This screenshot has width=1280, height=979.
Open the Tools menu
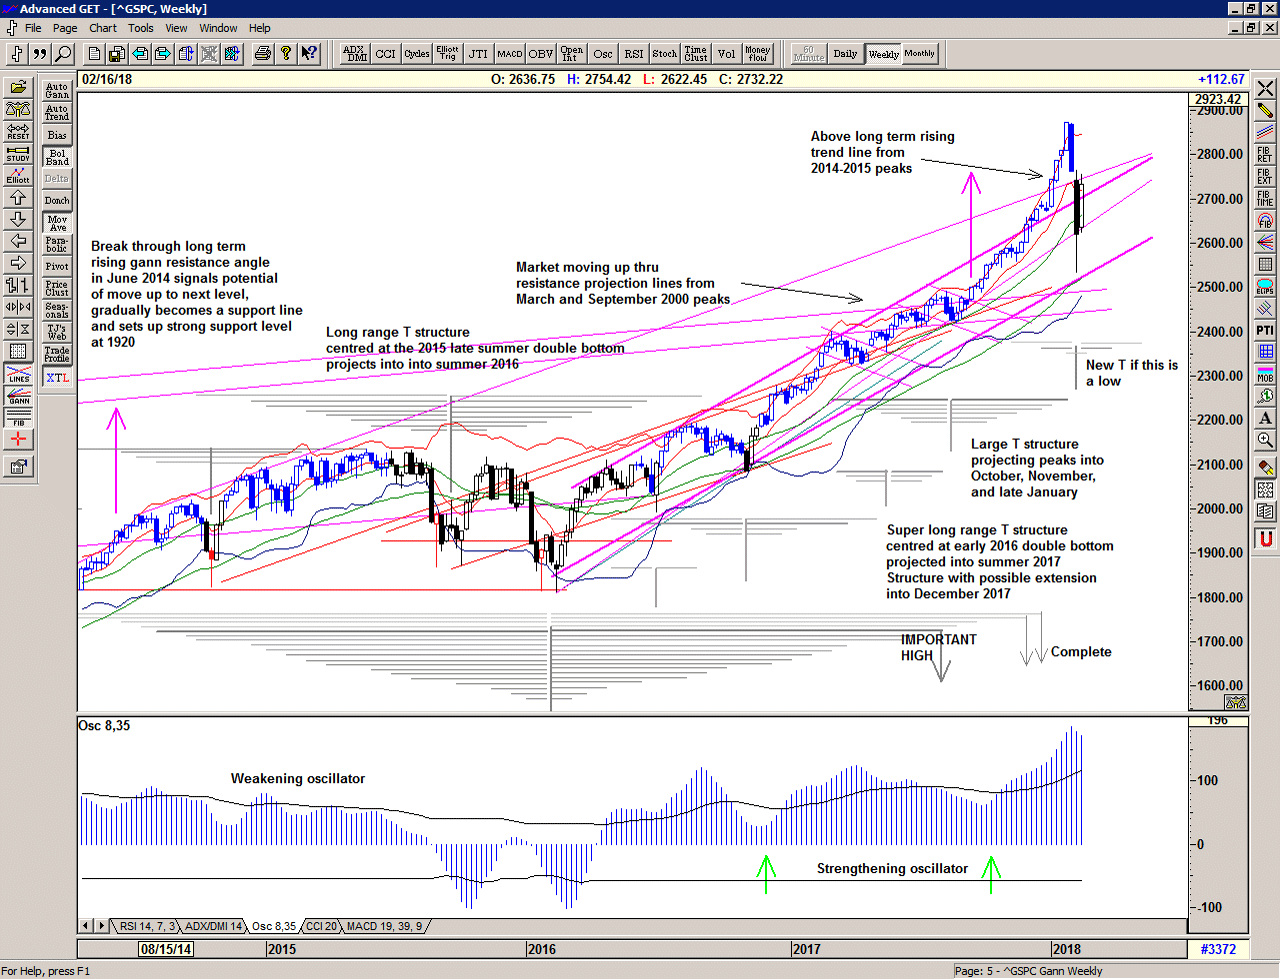pos(141,28)
